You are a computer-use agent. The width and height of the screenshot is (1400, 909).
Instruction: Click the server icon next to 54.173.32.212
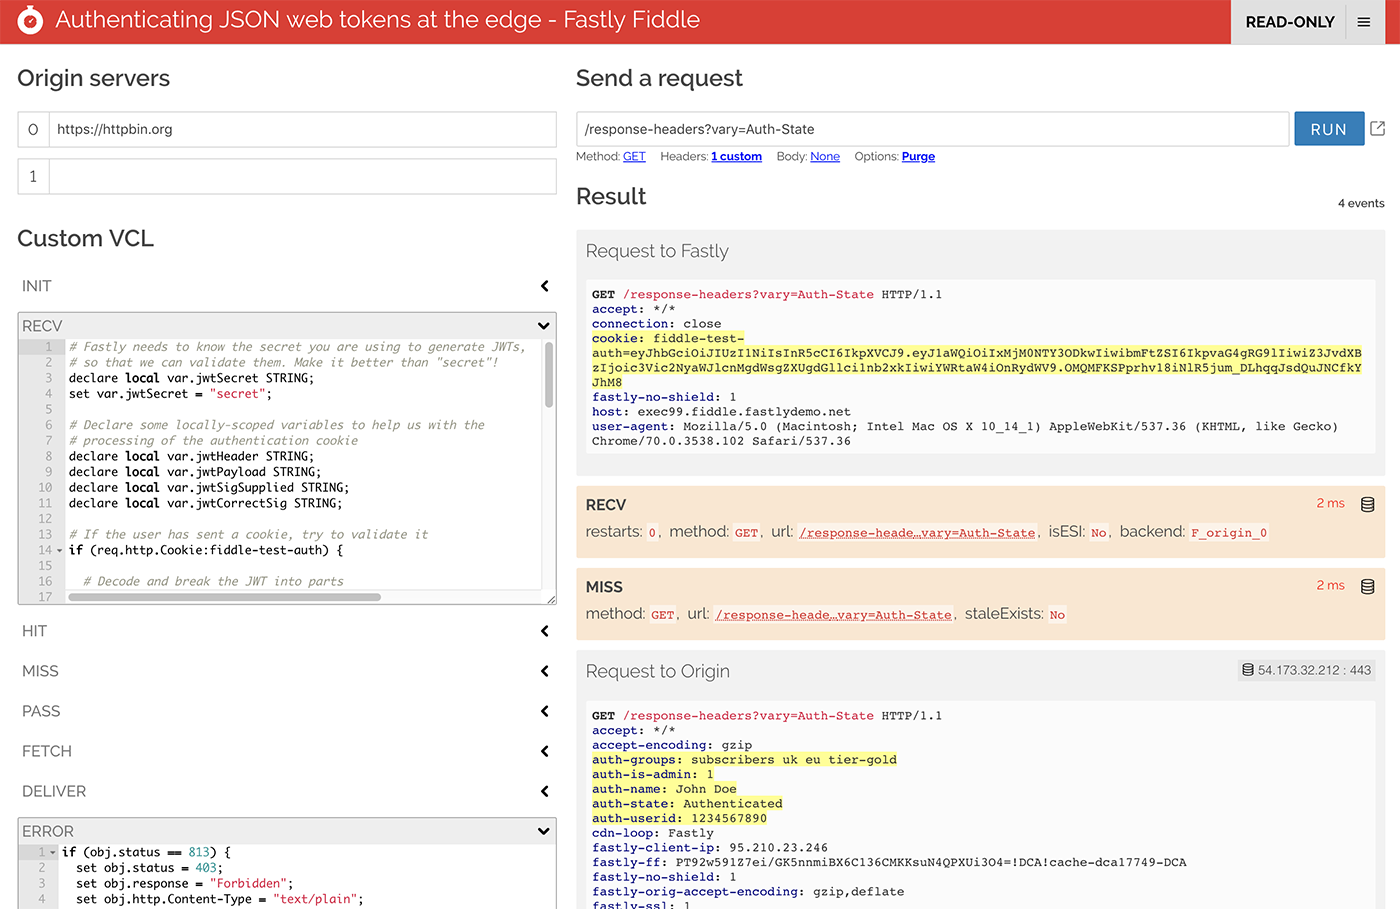tap(1247, 670)
